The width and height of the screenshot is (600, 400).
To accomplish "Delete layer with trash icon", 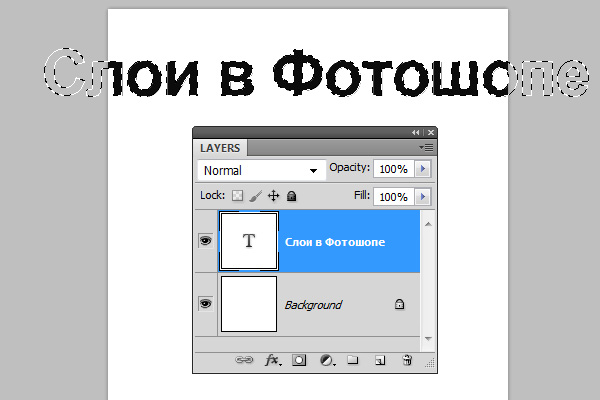I will click(408, 360).
